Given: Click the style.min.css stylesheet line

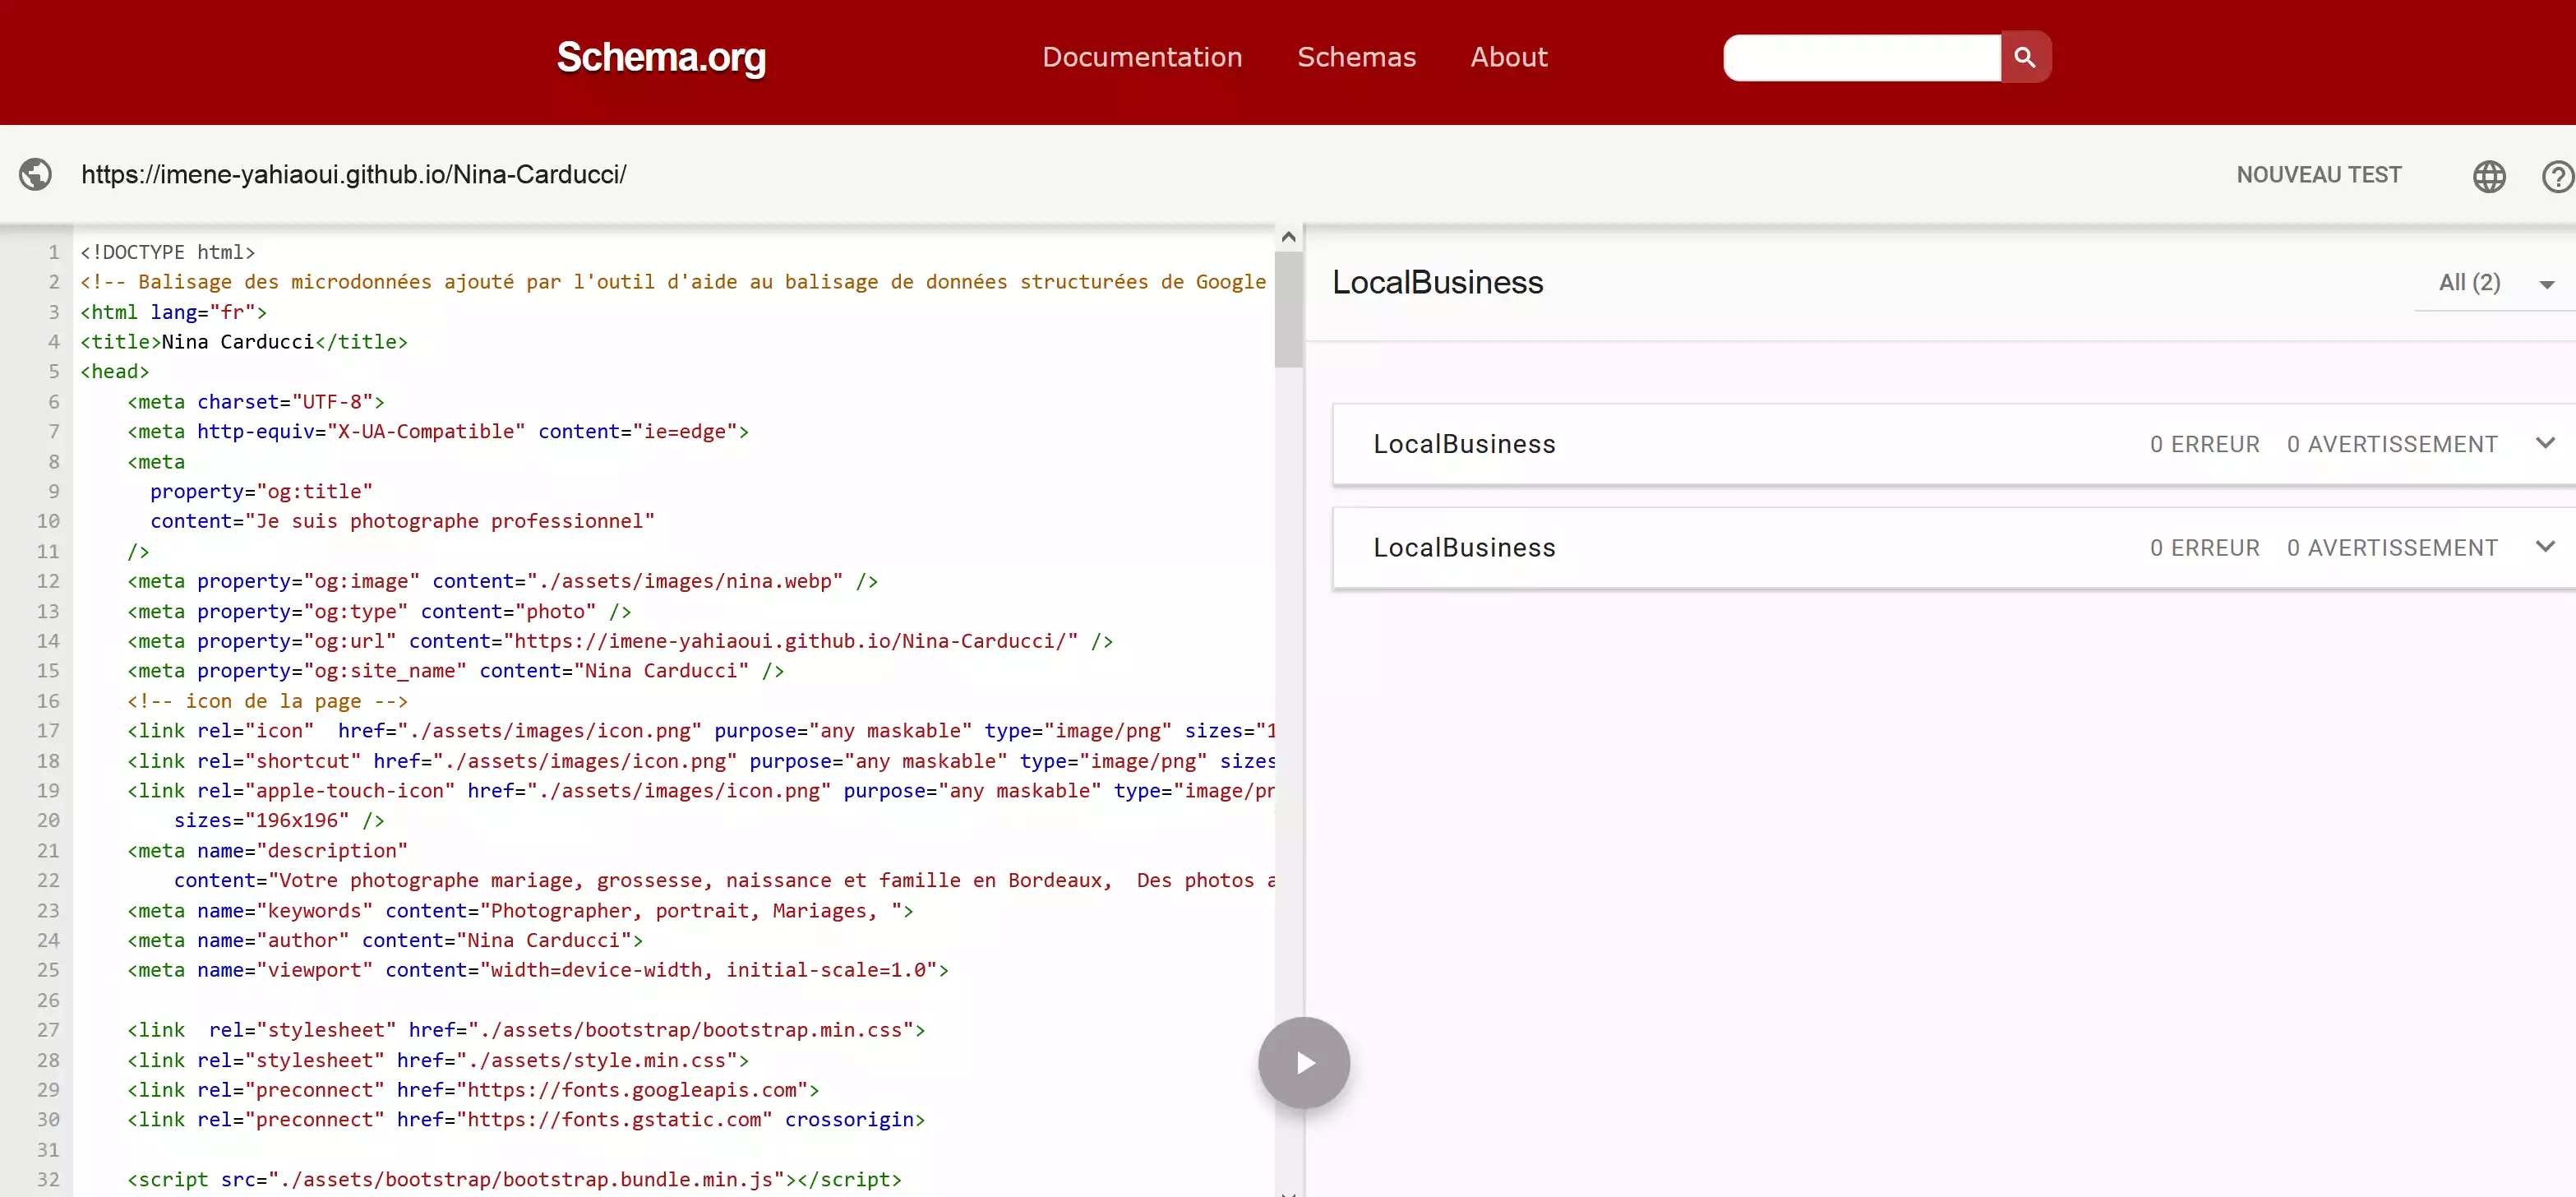Looking at the screenshot, I should (x=438, y=1060).
